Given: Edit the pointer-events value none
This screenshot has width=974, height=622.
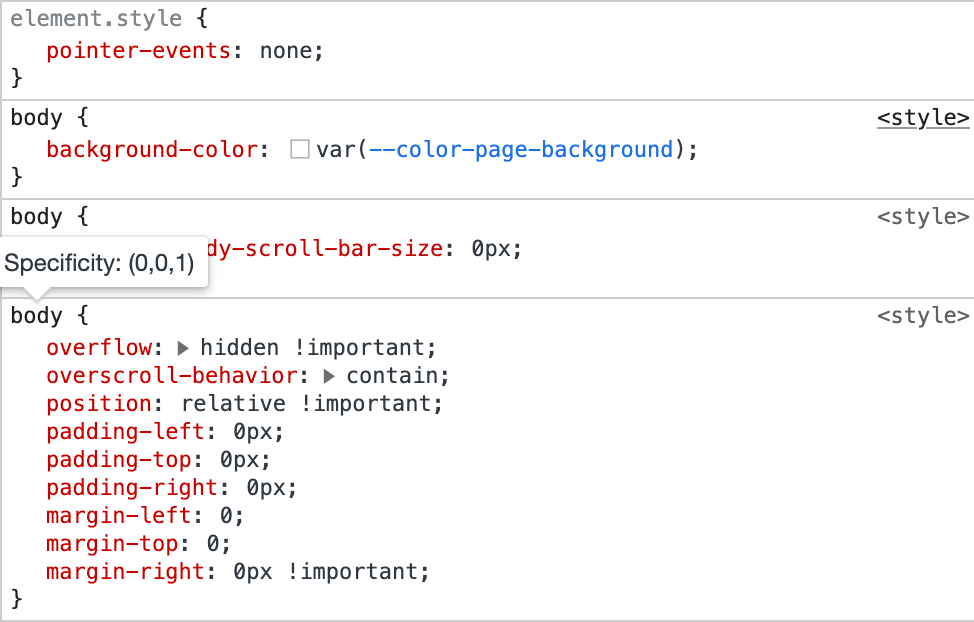Looking at the screenshot, I should click(x=284, y=50).
